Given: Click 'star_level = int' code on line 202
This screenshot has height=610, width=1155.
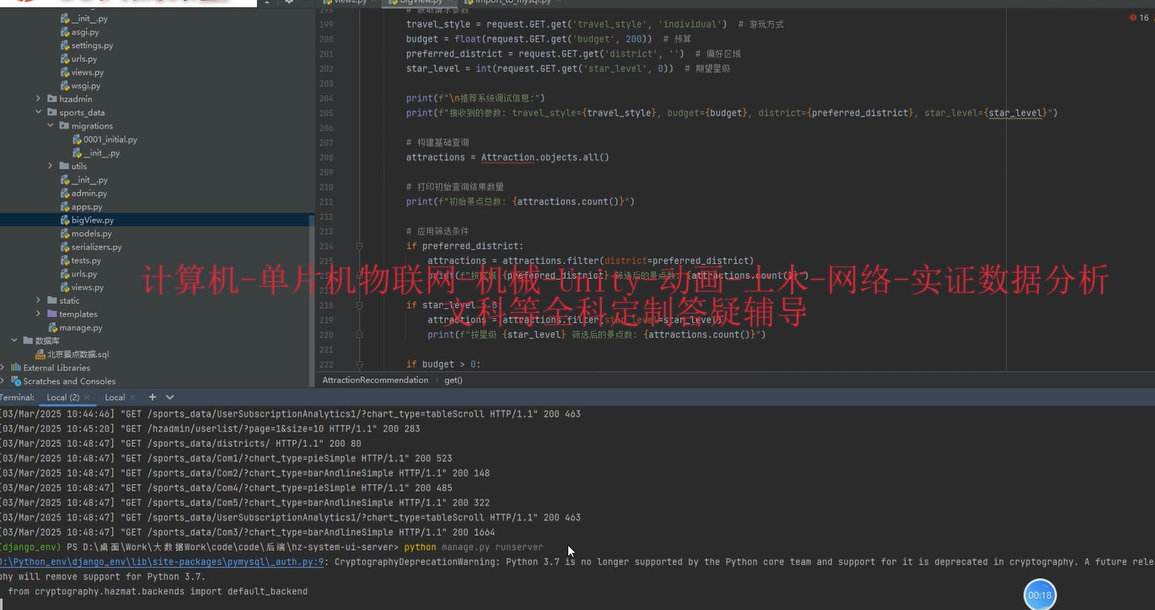Looking at the screenshot, I should 449,69.
